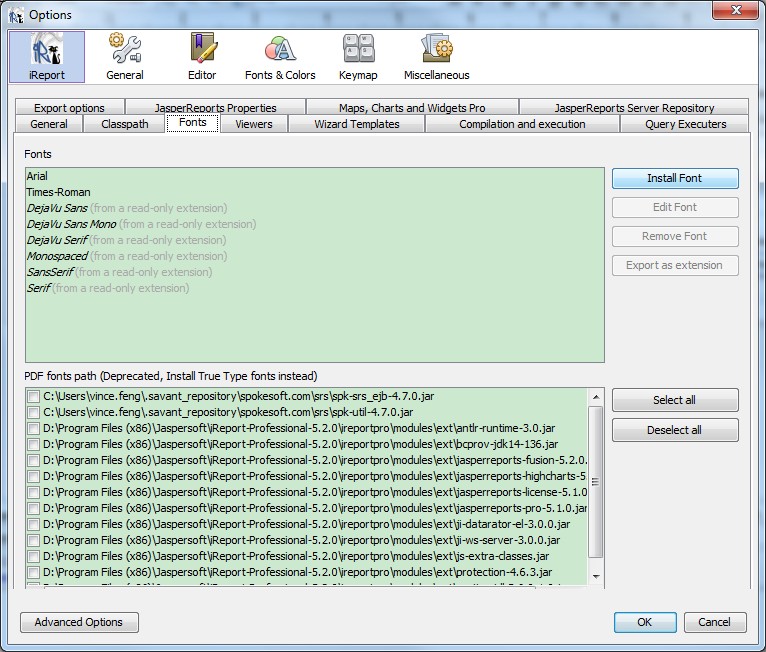Check the jasperreports-pro-5.1.0.jar checkbox
Viewport: 766px width, 652px height.
33,508
